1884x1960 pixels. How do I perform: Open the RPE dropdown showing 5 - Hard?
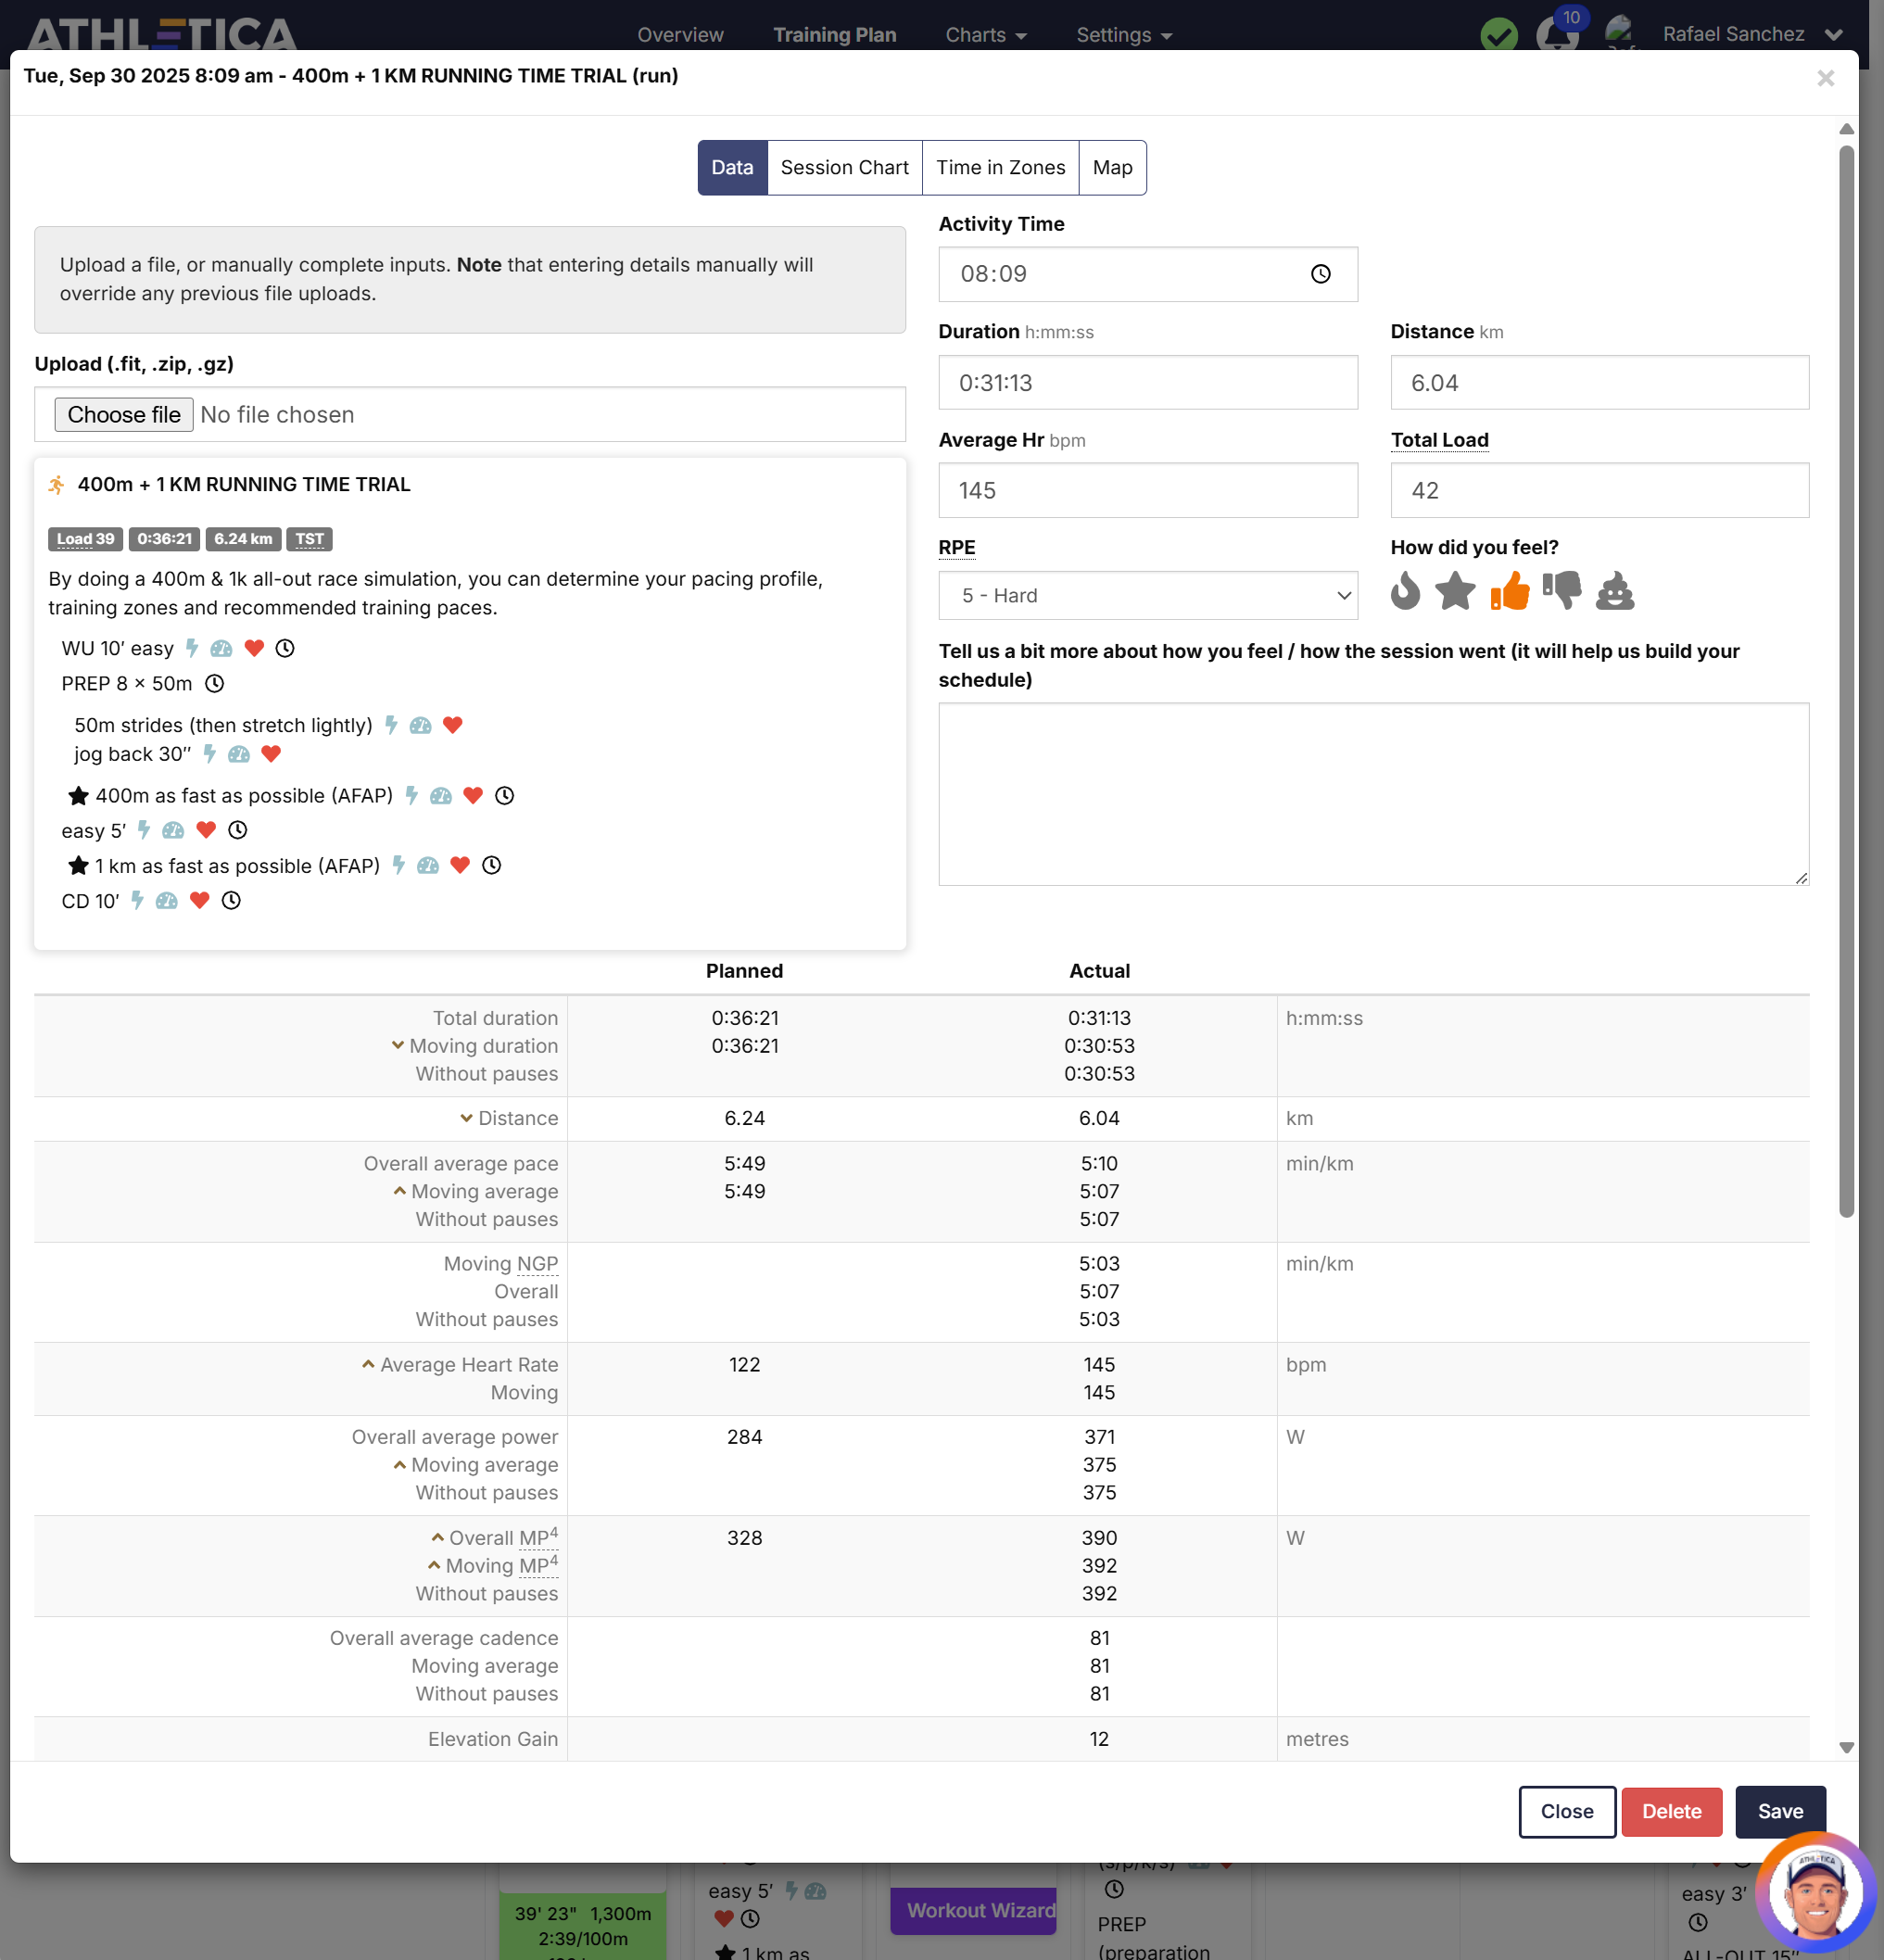pos(1147,596)
